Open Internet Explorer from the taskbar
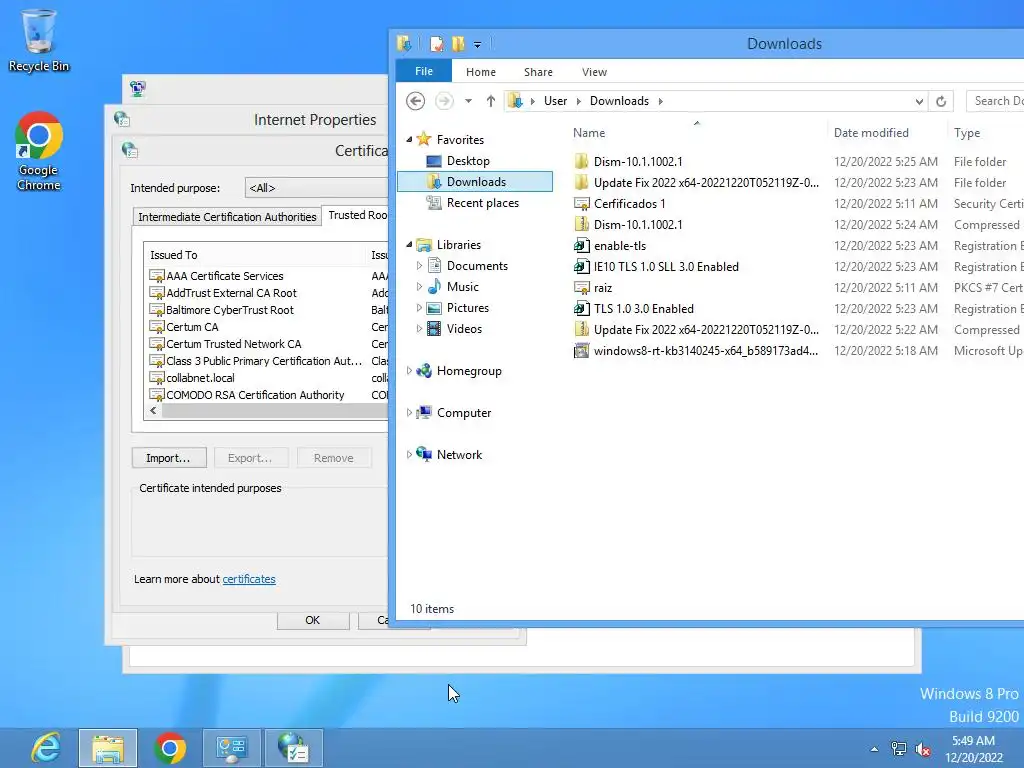 pos(46,748)
